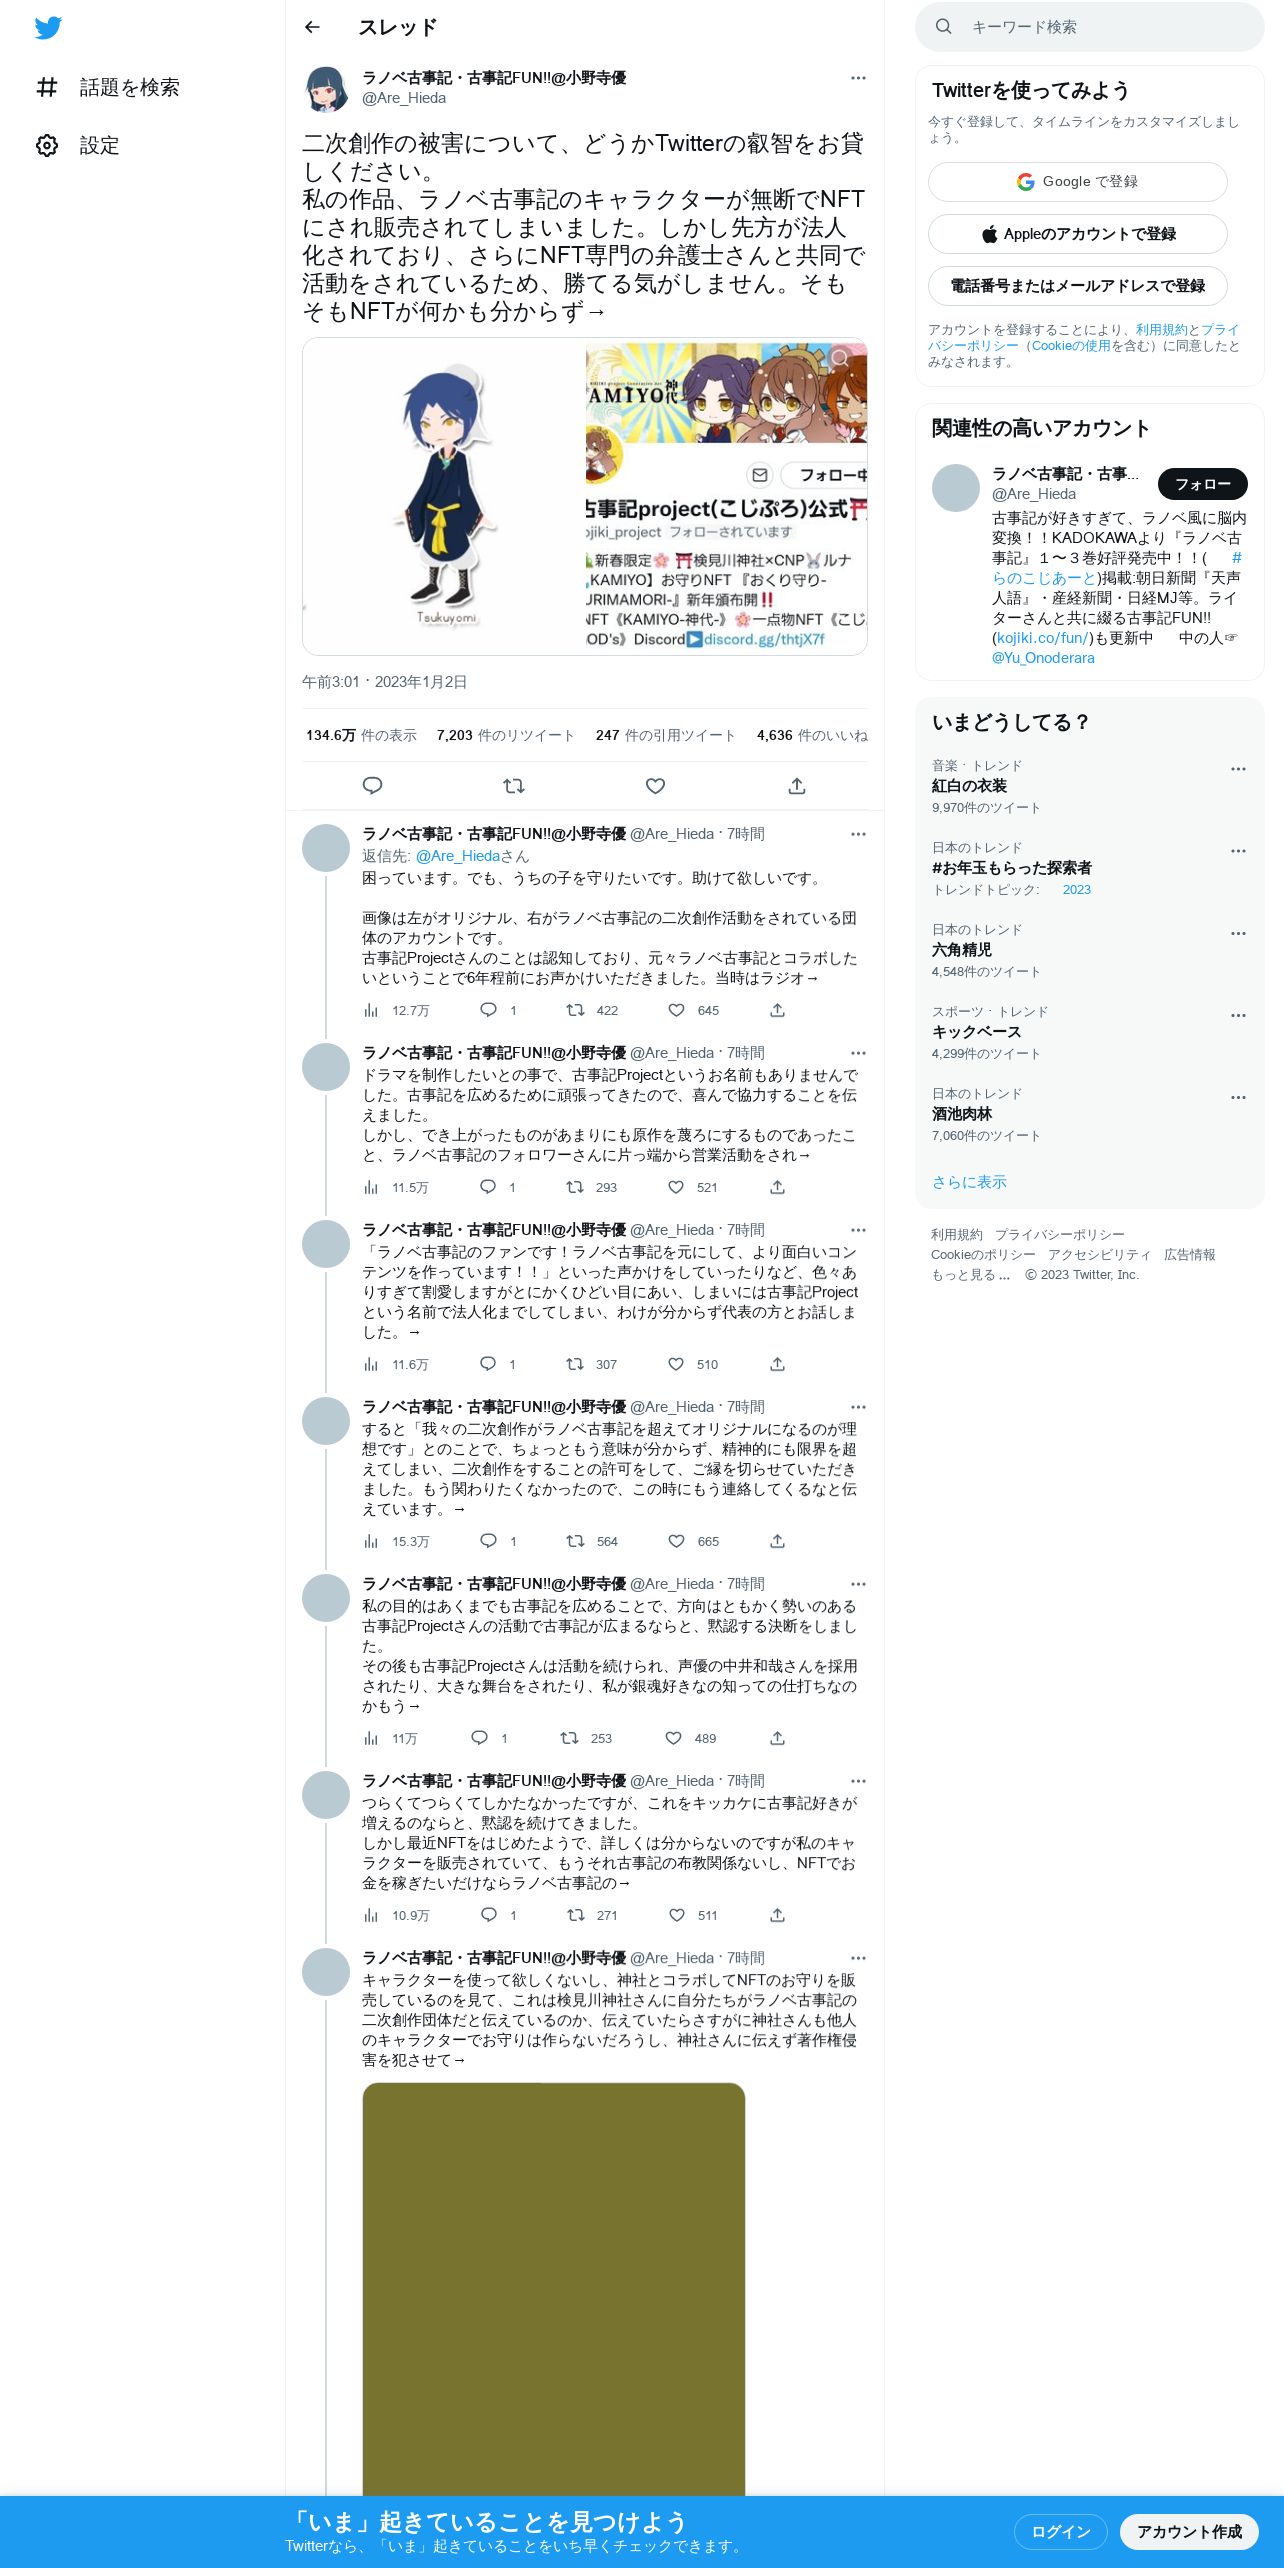This screenshot has height=2568, width=1284.
Task: Expand もっと見る footer options
Action: pyautogui.click(x=970, y=1275)
